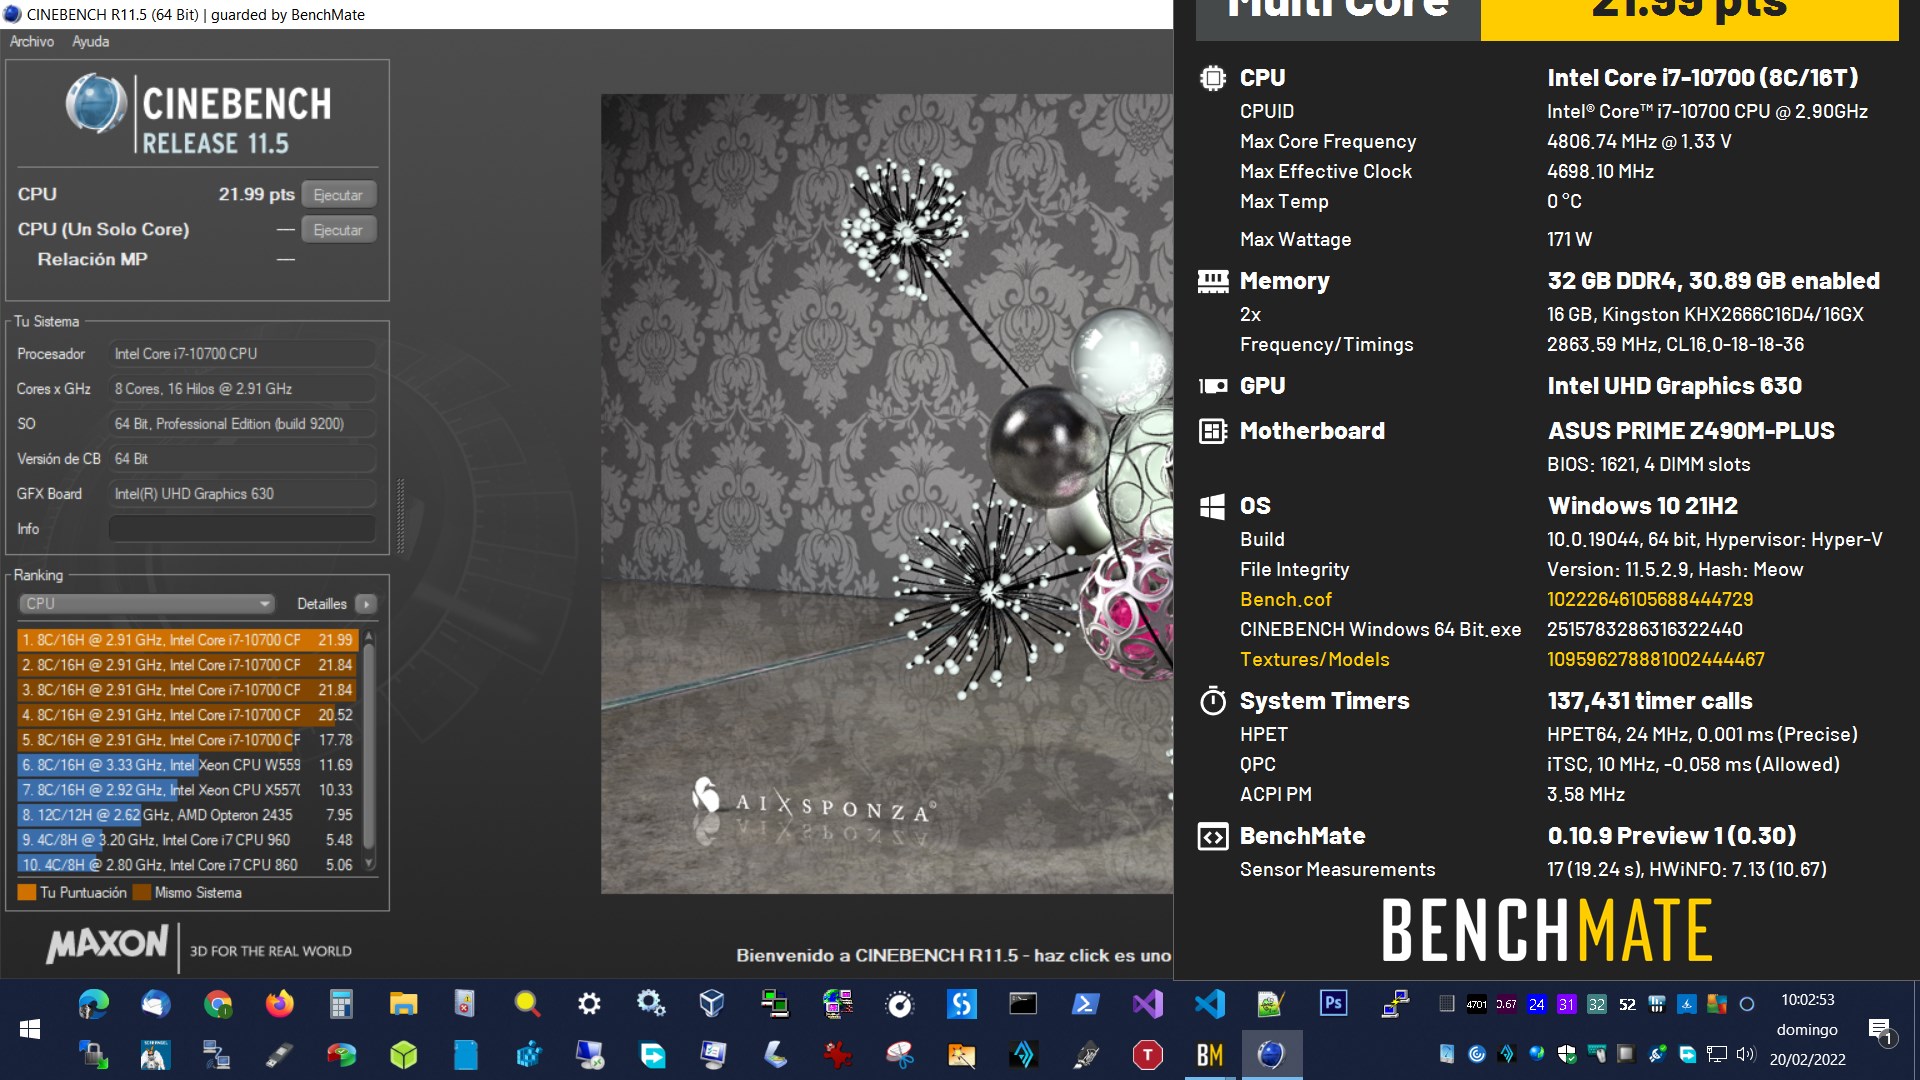Open Command Prompt from taskbar
Screen dimensions: 1920x1080
(x=1023, y=1003)
